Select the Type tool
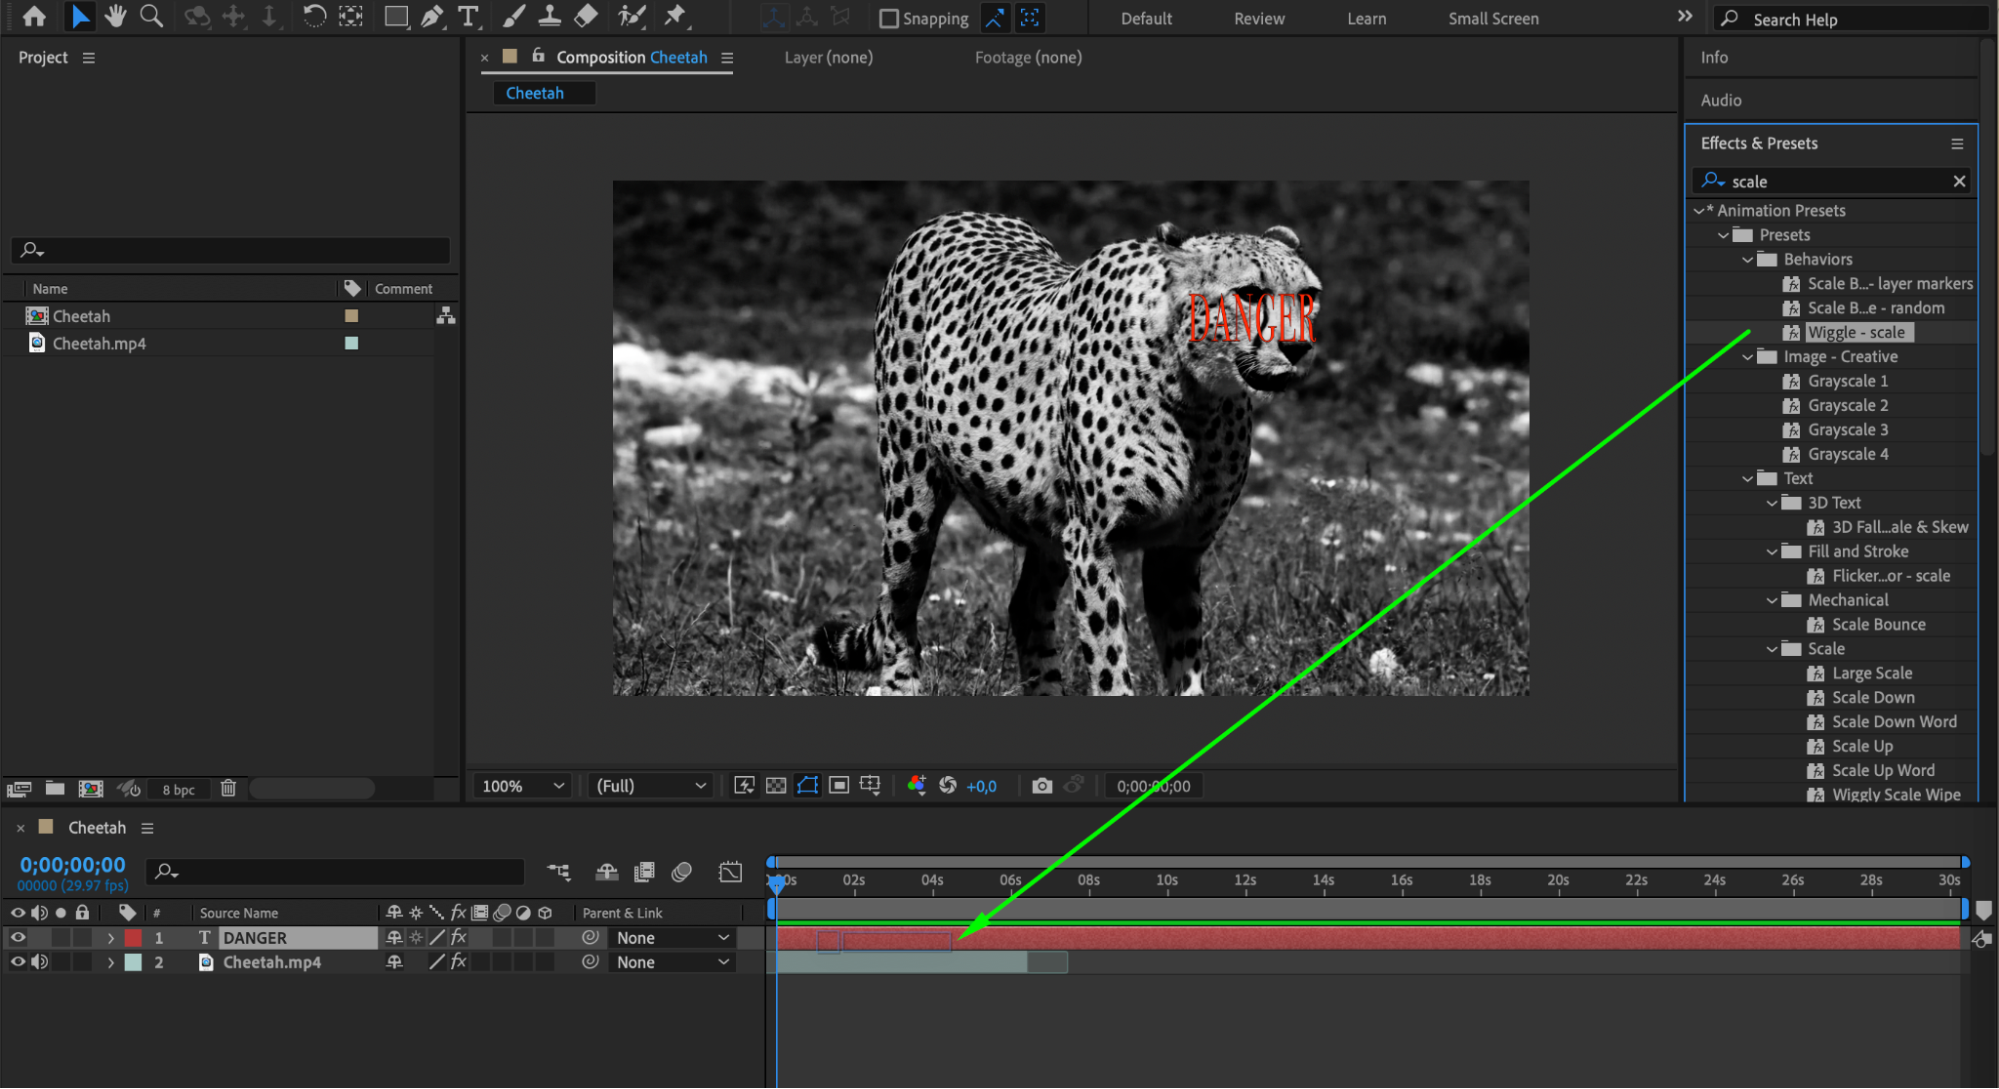The image size is (1999, 1089). click(x=467, y=16)
